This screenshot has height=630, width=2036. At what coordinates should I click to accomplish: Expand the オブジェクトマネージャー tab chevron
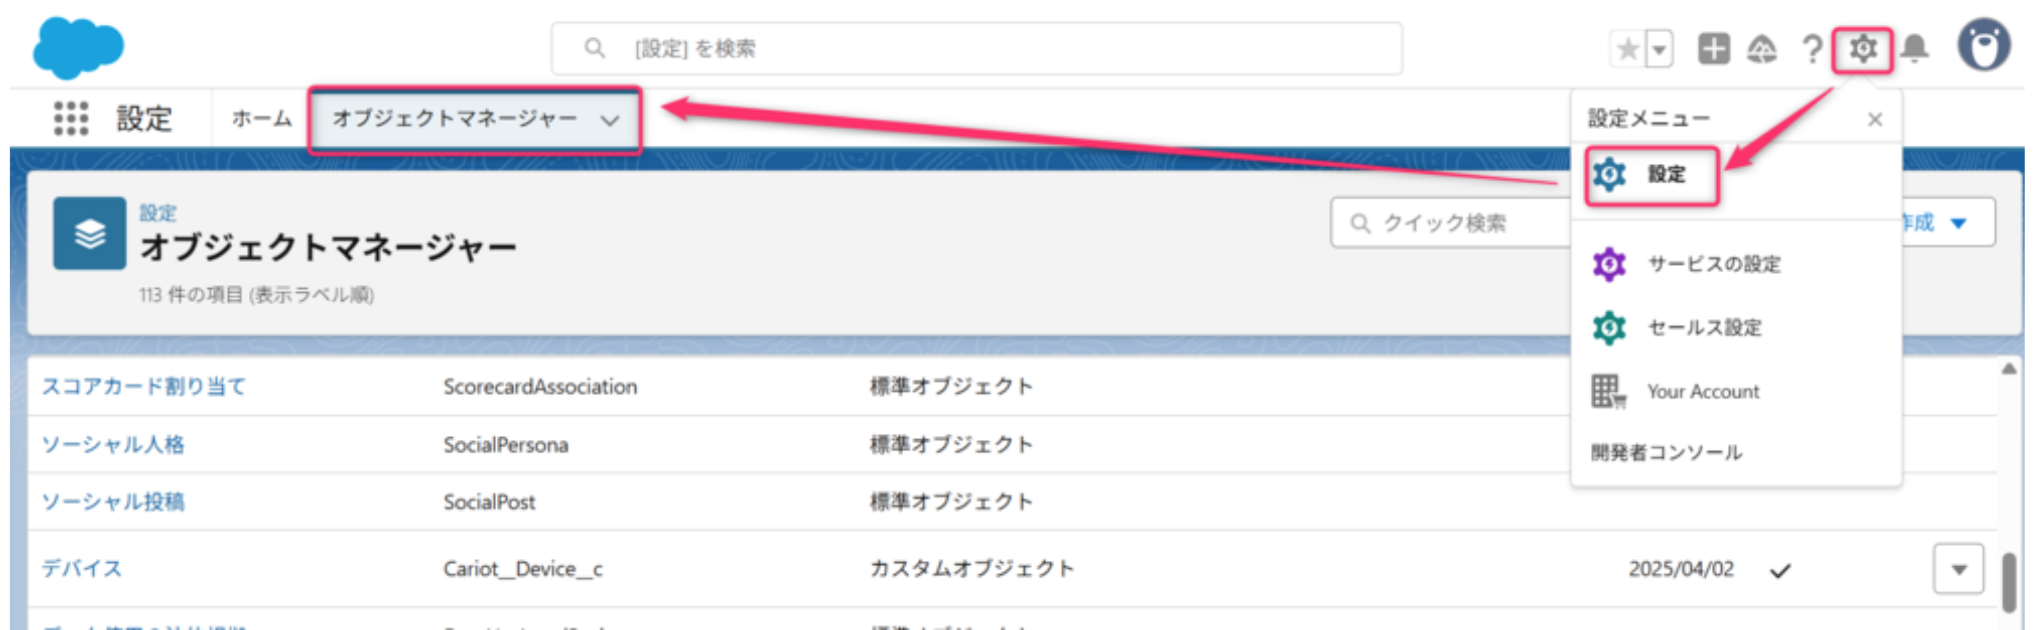pos(610,120)
